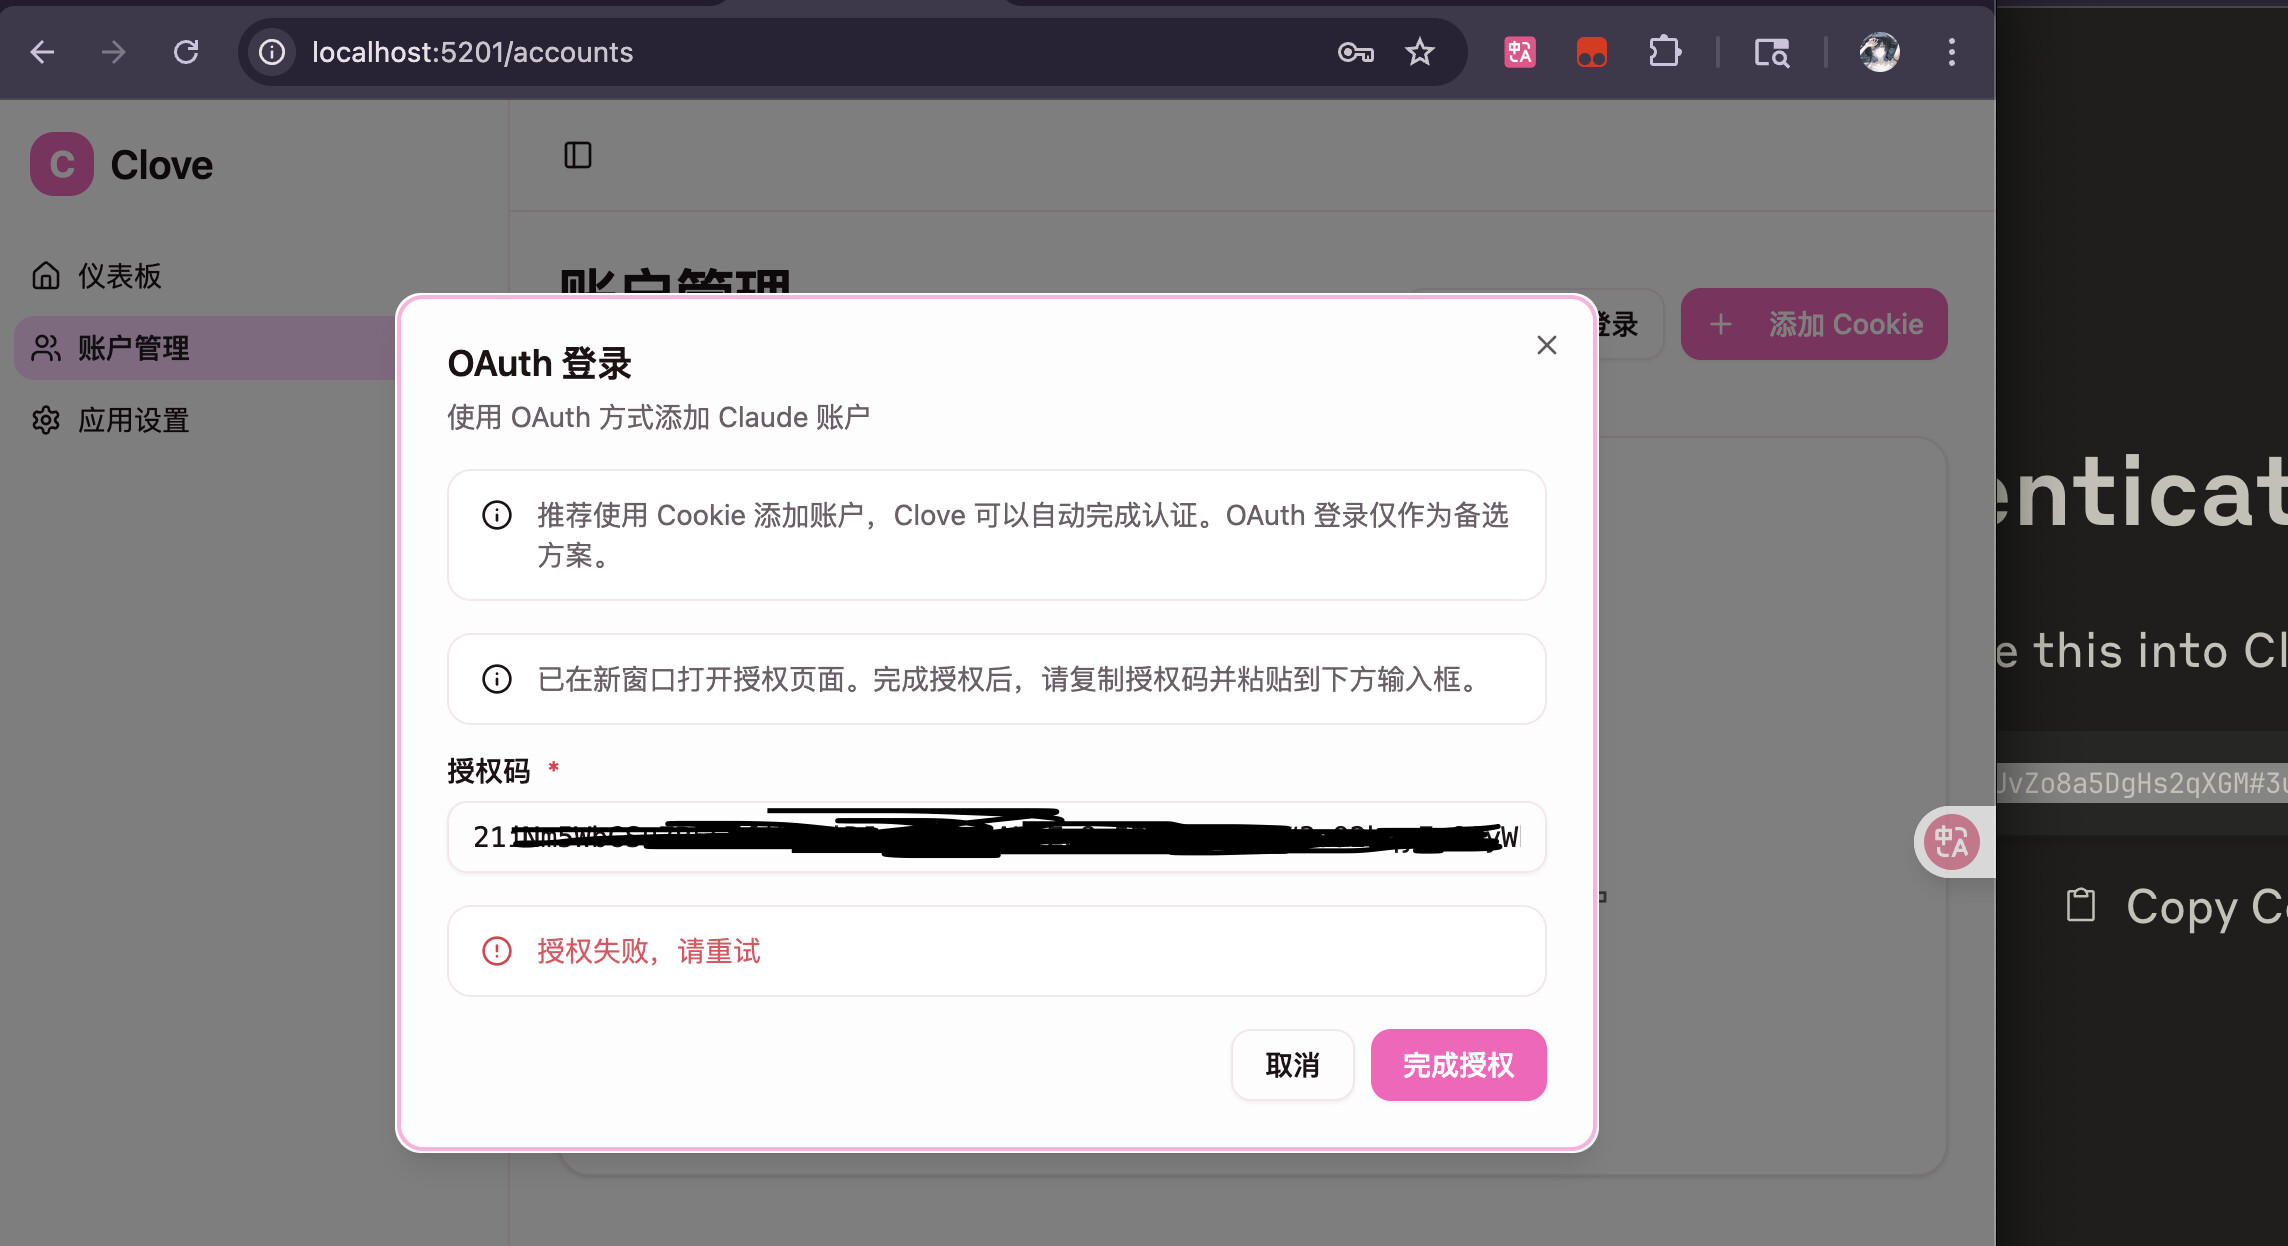Image resolution: width=2288 pixels, height=1246 pixels.
Task: Open the browser profile avatar
Action: [1879, 52]
